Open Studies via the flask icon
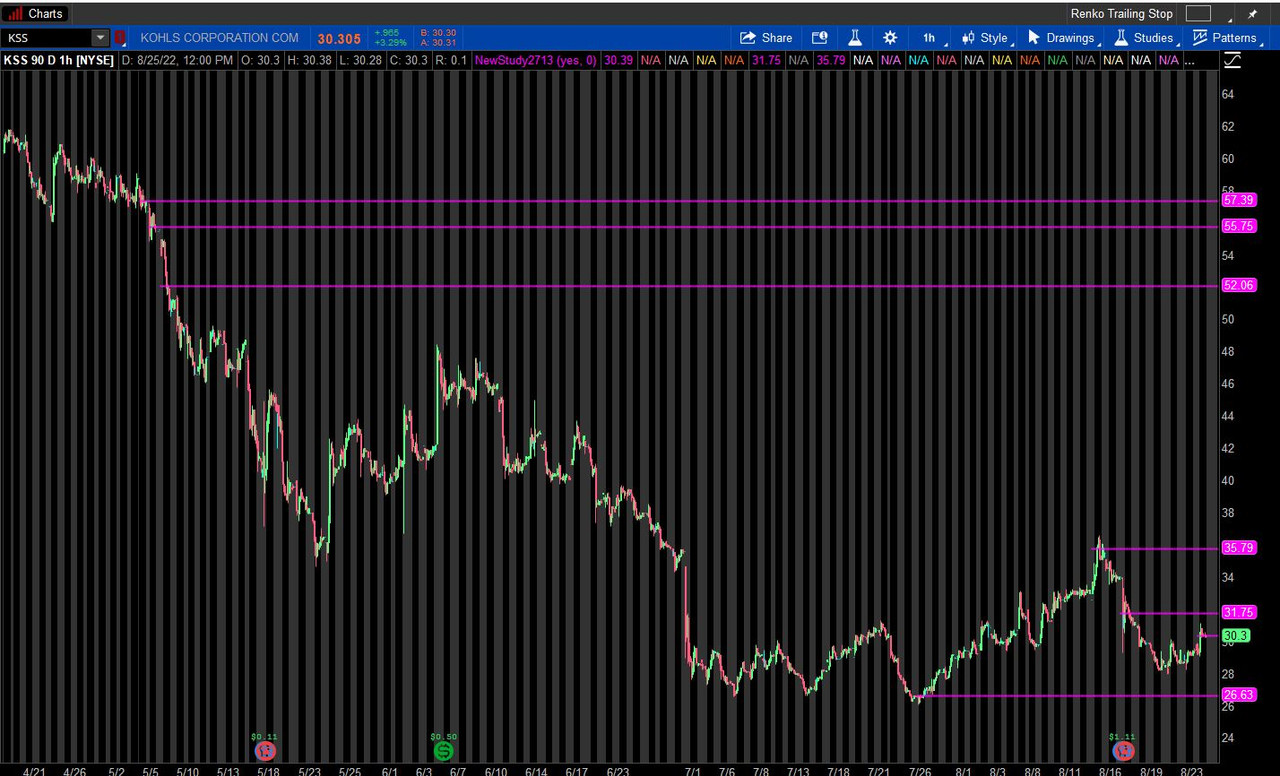The image size is (1280, 776). click(1121, 37)
